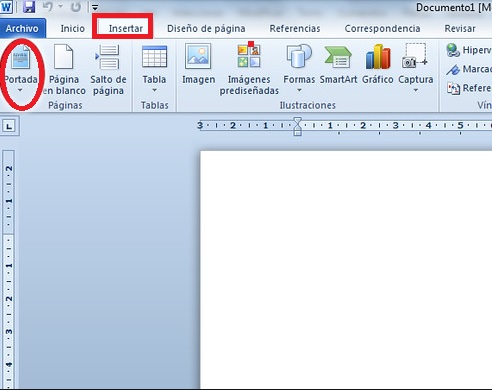
Task: Expand the Formas dropdown arrow
Action: pyautogui.click(x=299, y=90)
